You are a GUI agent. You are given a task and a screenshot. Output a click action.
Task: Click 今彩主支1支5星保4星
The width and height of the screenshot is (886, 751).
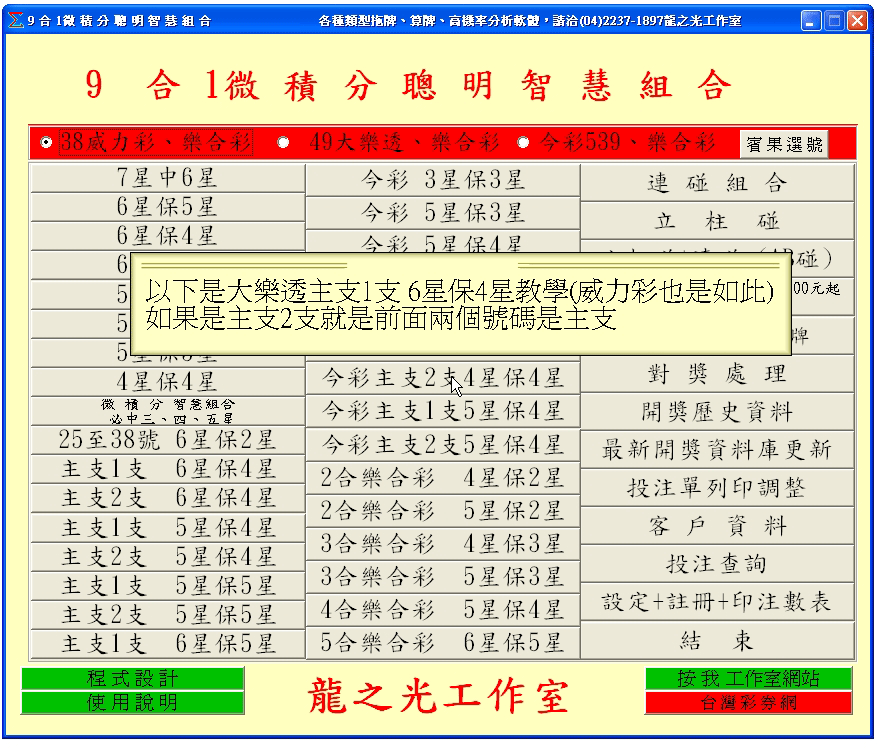443,411
